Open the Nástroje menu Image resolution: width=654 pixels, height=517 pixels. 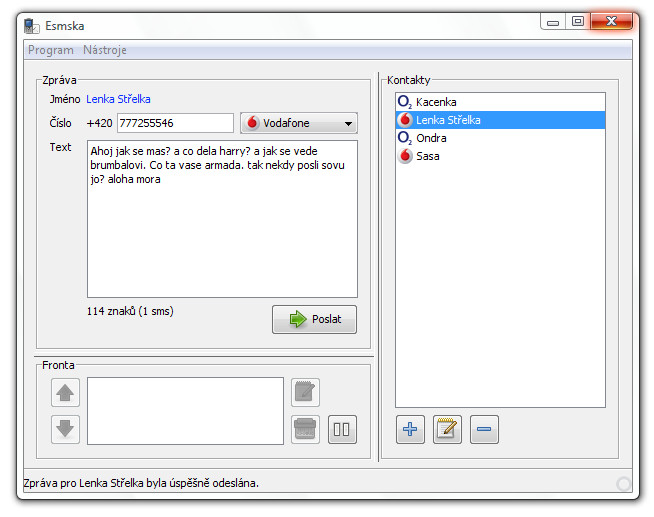click(105, 50)
